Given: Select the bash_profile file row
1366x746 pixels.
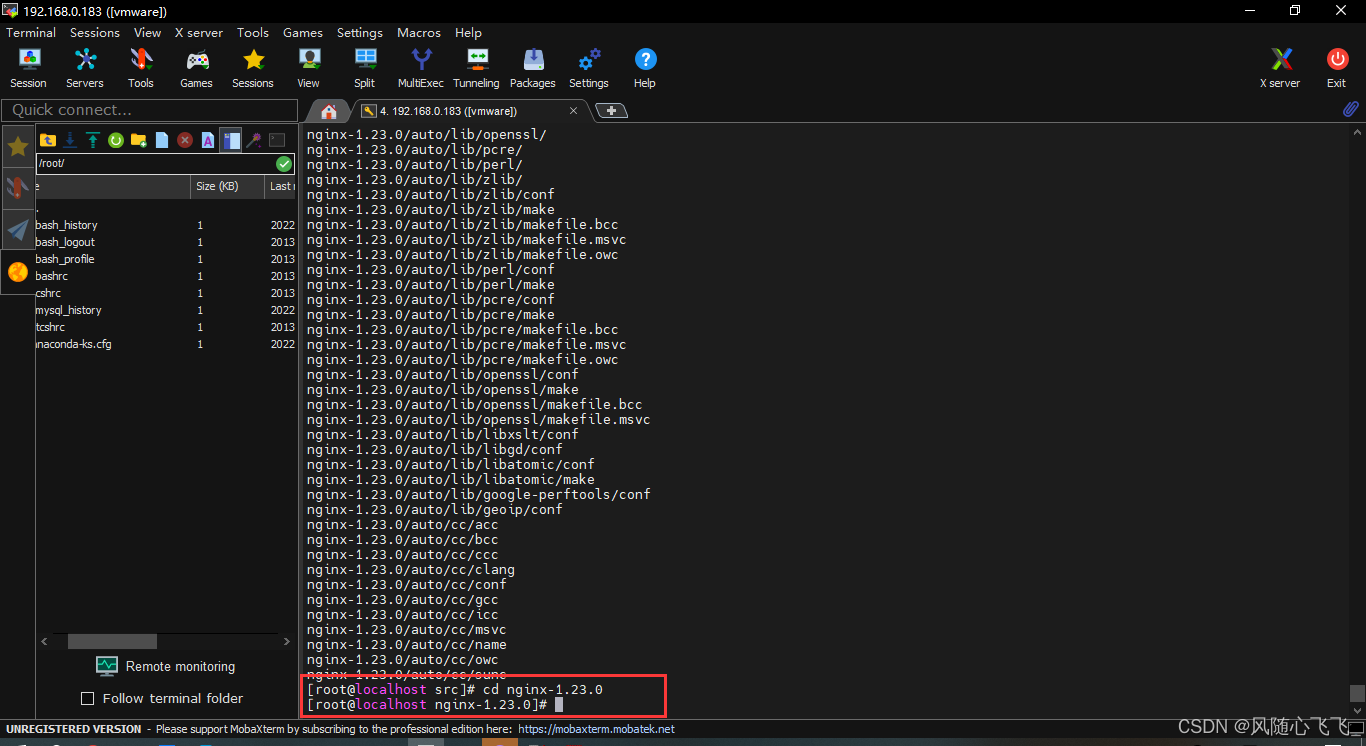Looking at the screenshot, I should point(166,259).
